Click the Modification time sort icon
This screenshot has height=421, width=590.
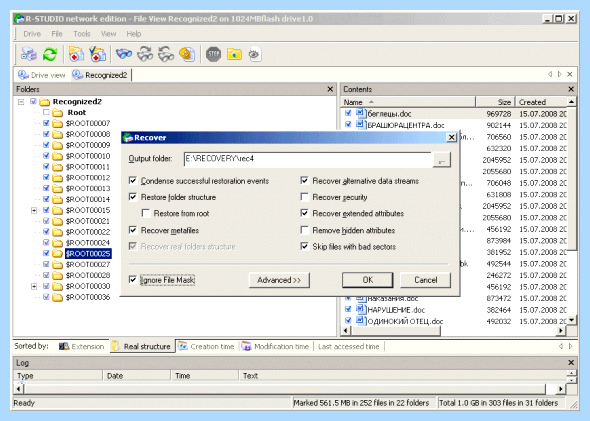coord(246,346)
